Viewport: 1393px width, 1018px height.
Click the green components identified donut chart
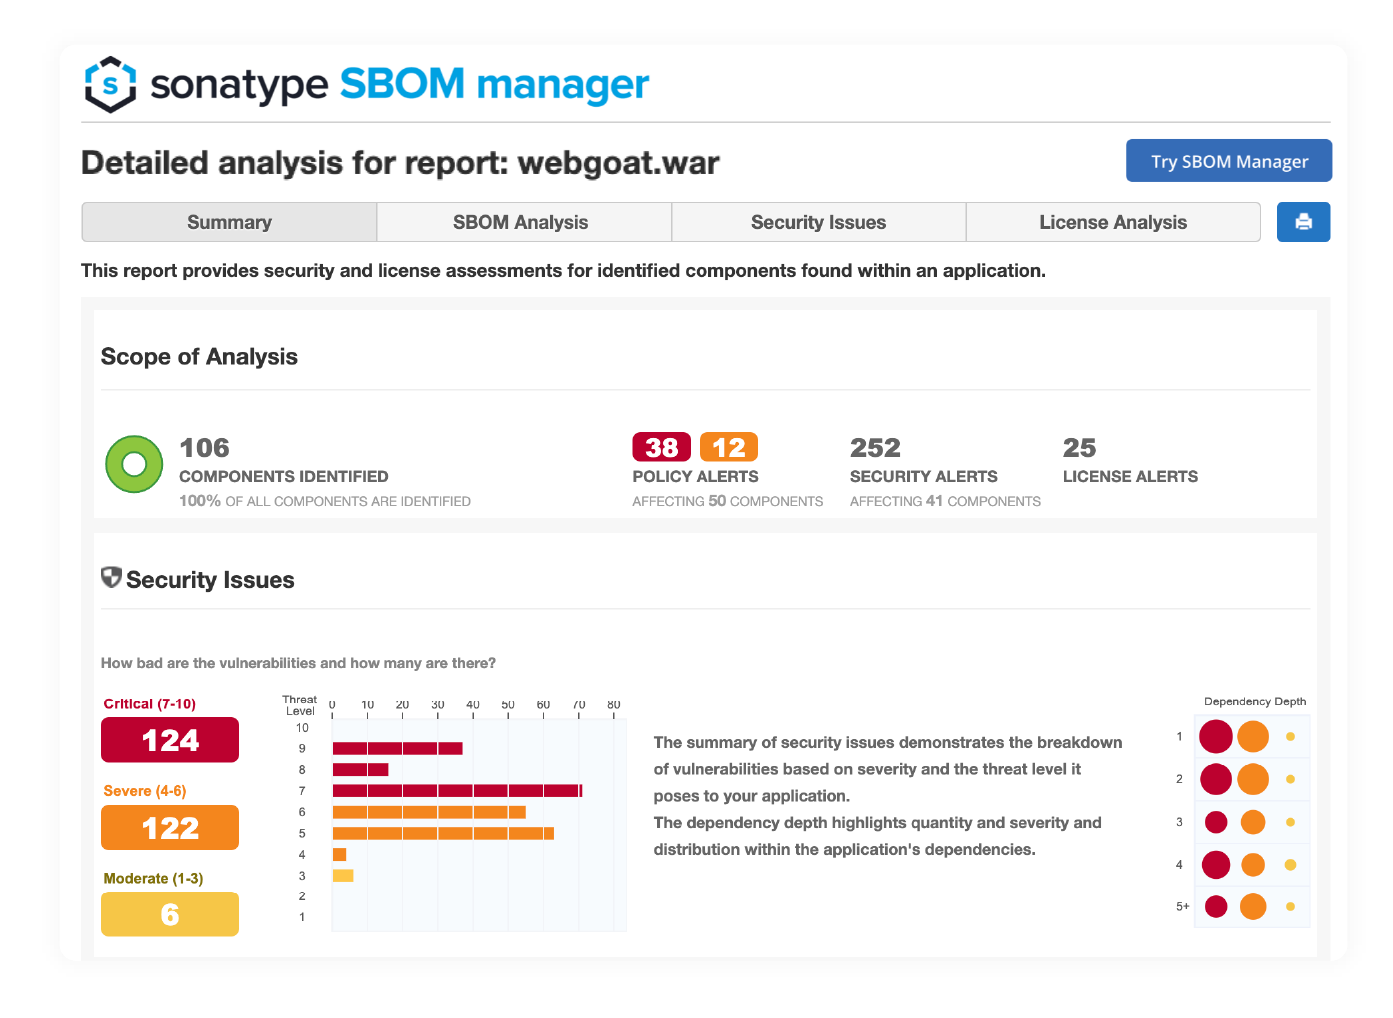click(x=133, y=464)
